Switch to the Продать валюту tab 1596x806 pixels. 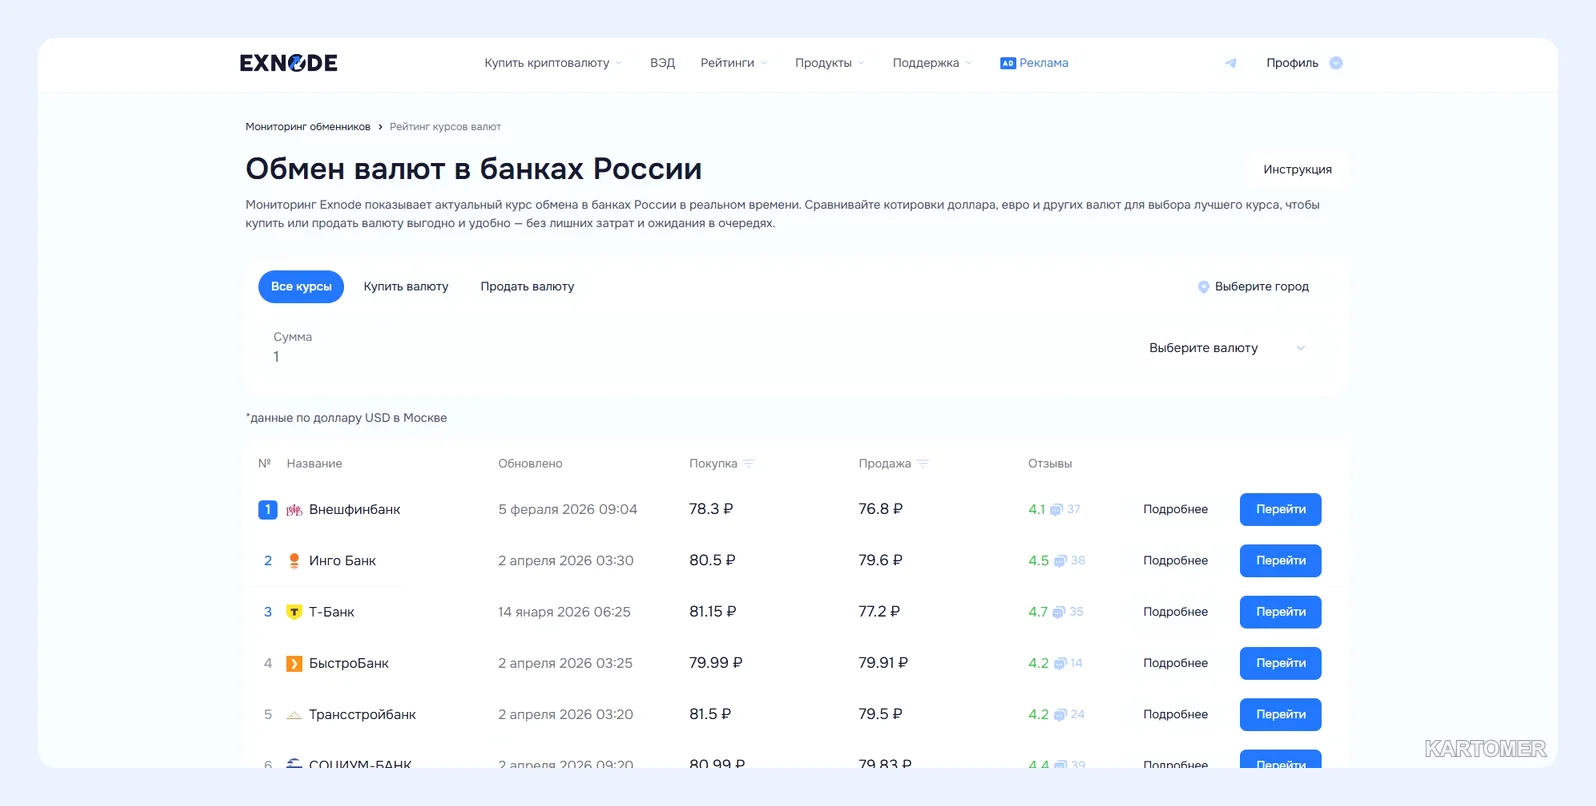coord(527,287)
